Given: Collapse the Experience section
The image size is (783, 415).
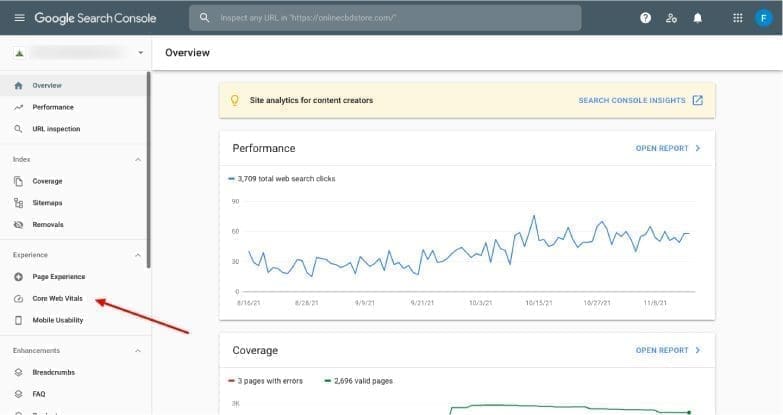Looking at the screenshot, I should click(138, 255).
